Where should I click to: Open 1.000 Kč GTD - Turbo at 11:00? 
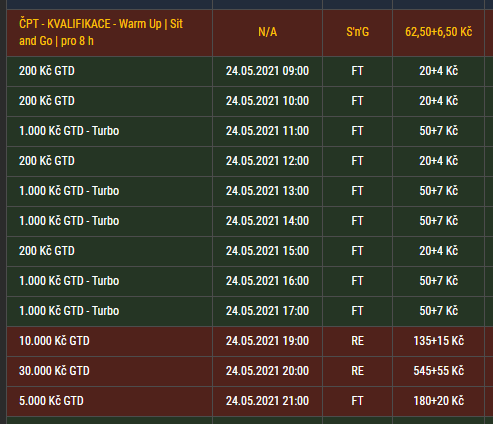(x=69, y=131)
